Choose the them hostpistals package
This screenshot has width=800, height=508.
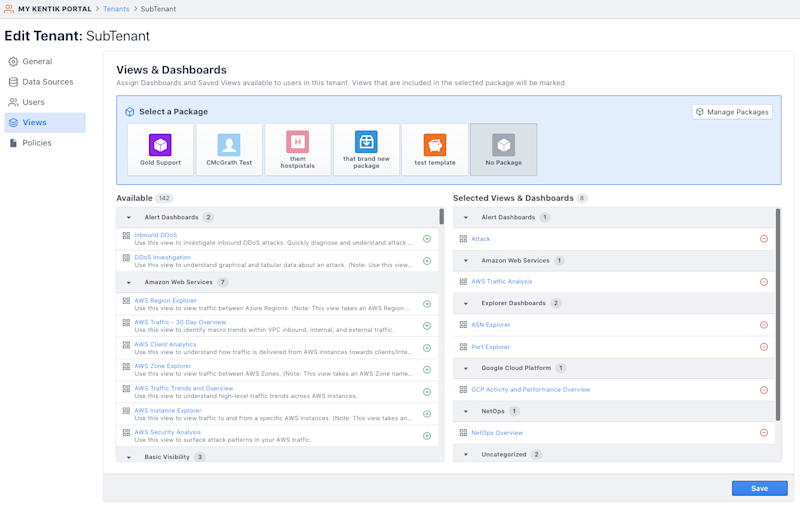tap(297, 149)
